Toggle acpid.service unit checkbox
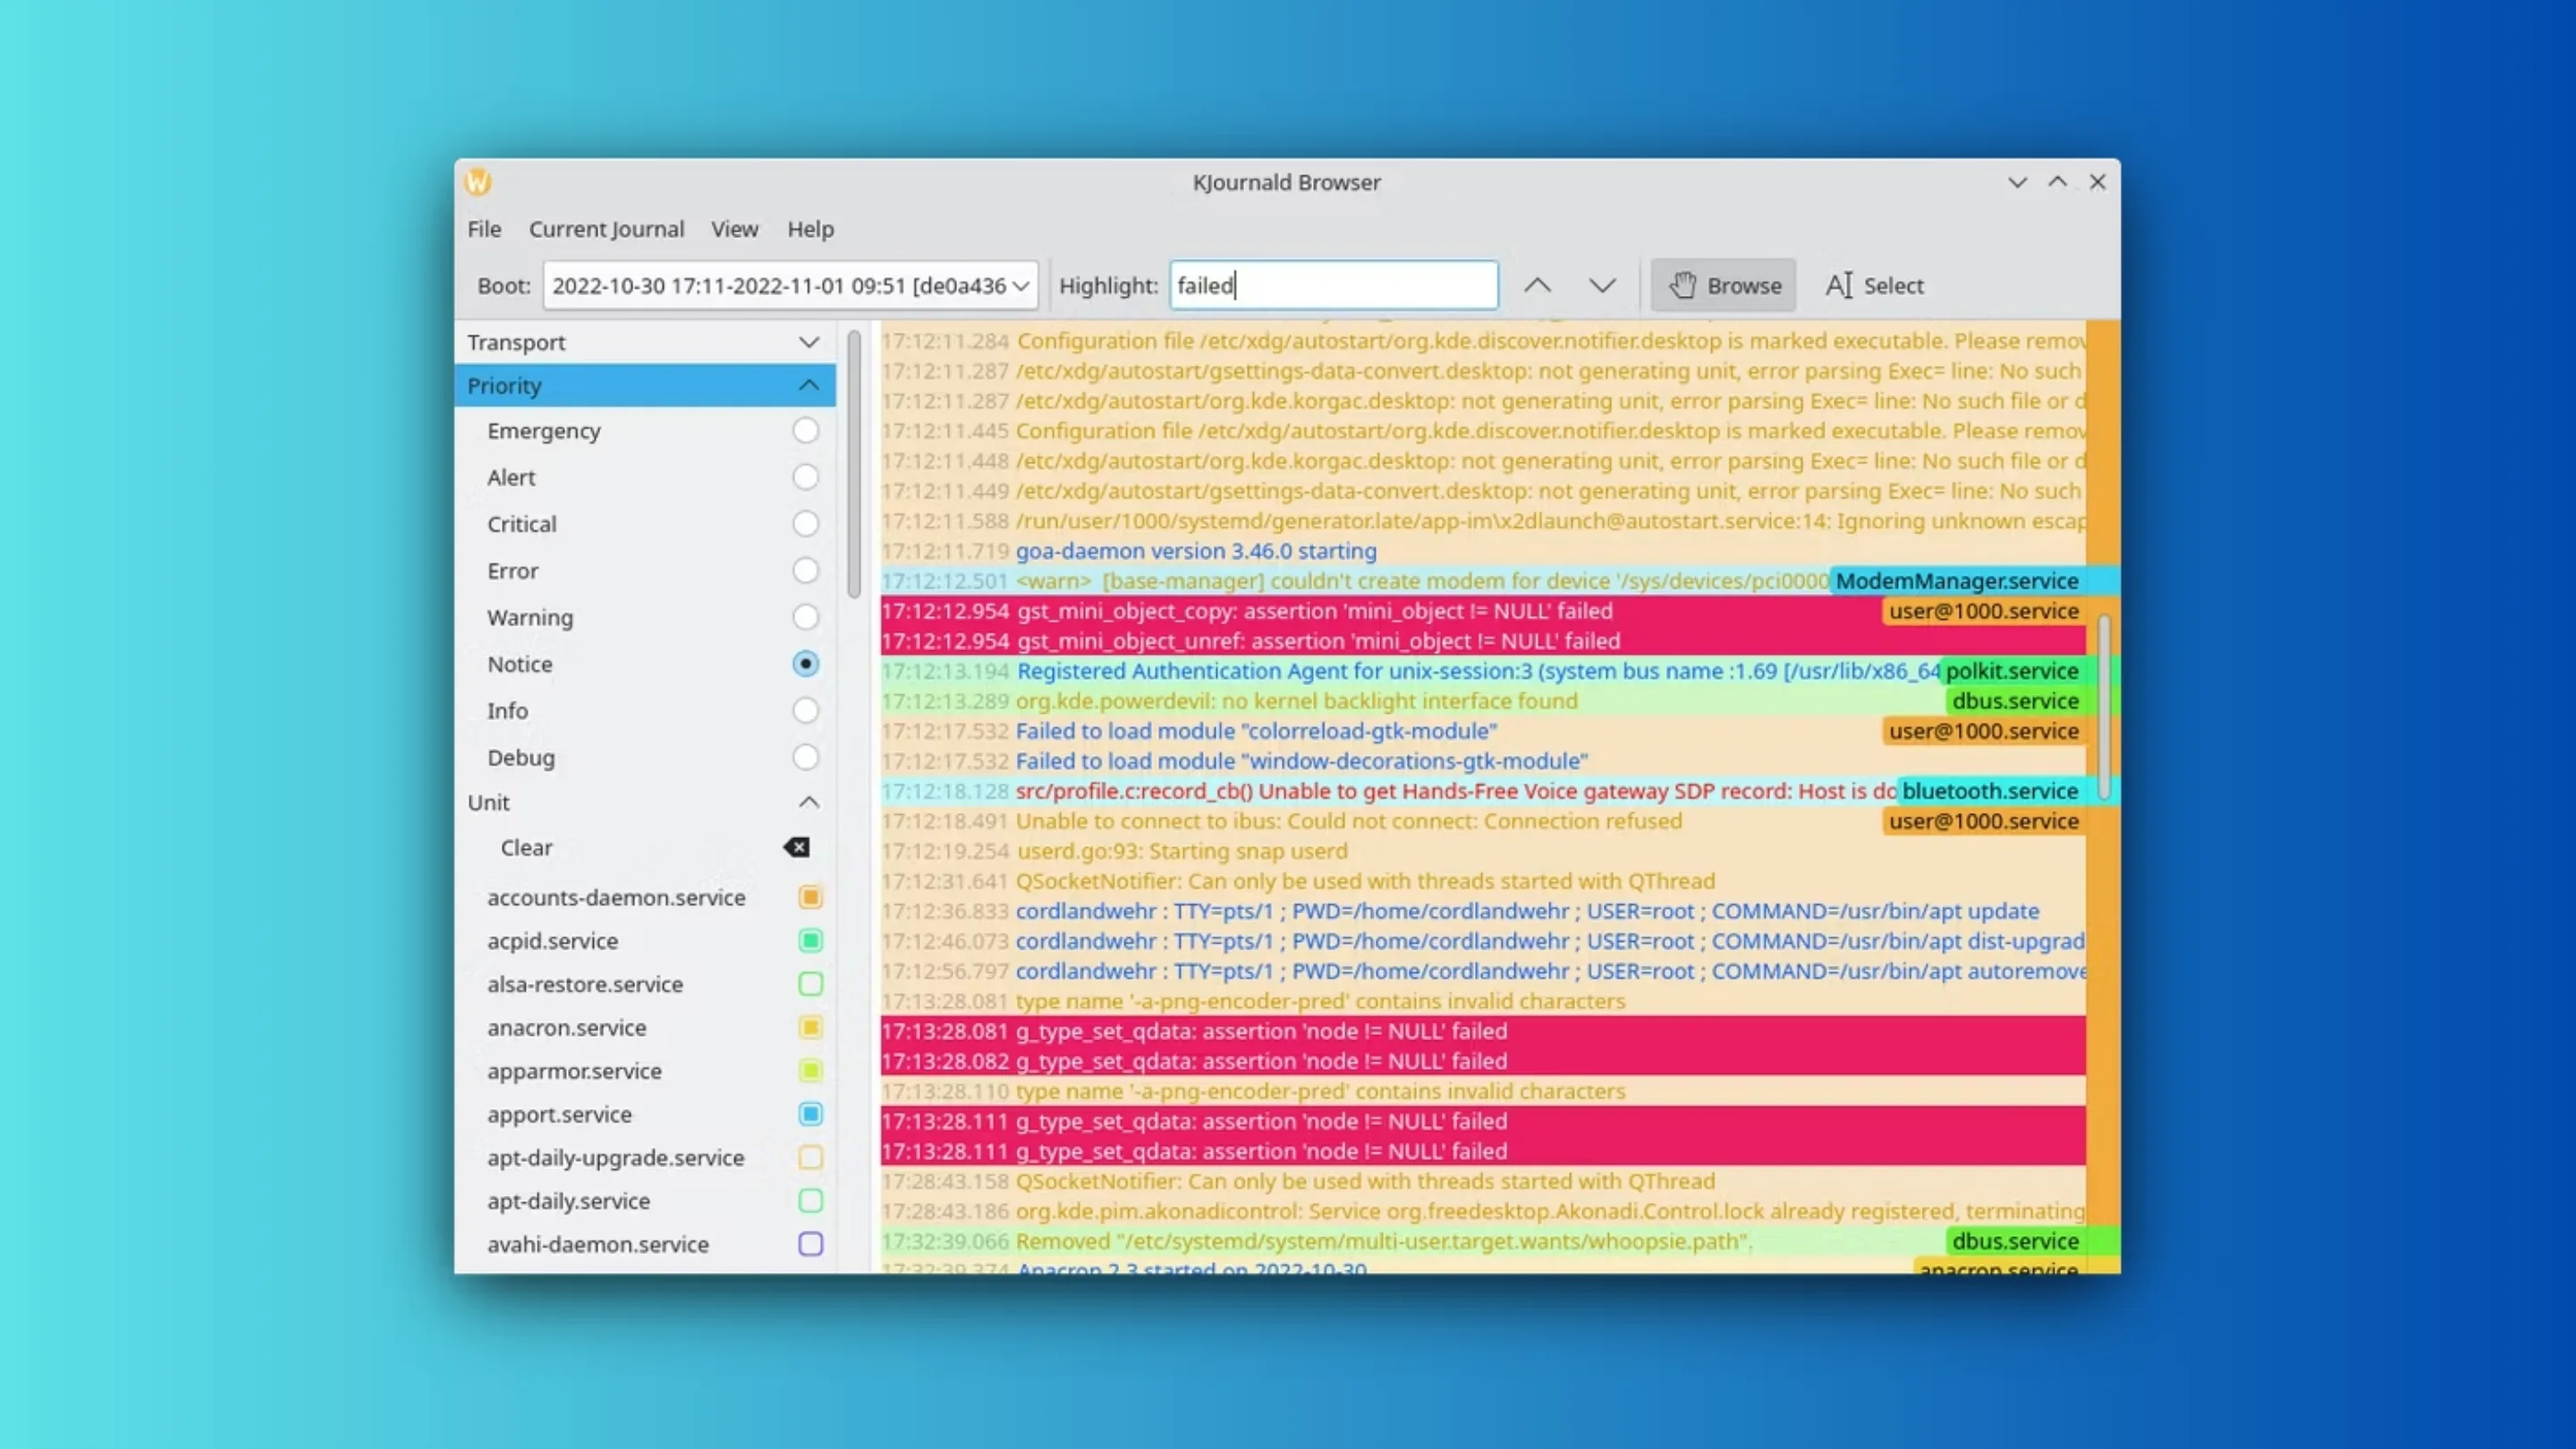The height and width of the screenshot is (1449, 2576). 810,941
